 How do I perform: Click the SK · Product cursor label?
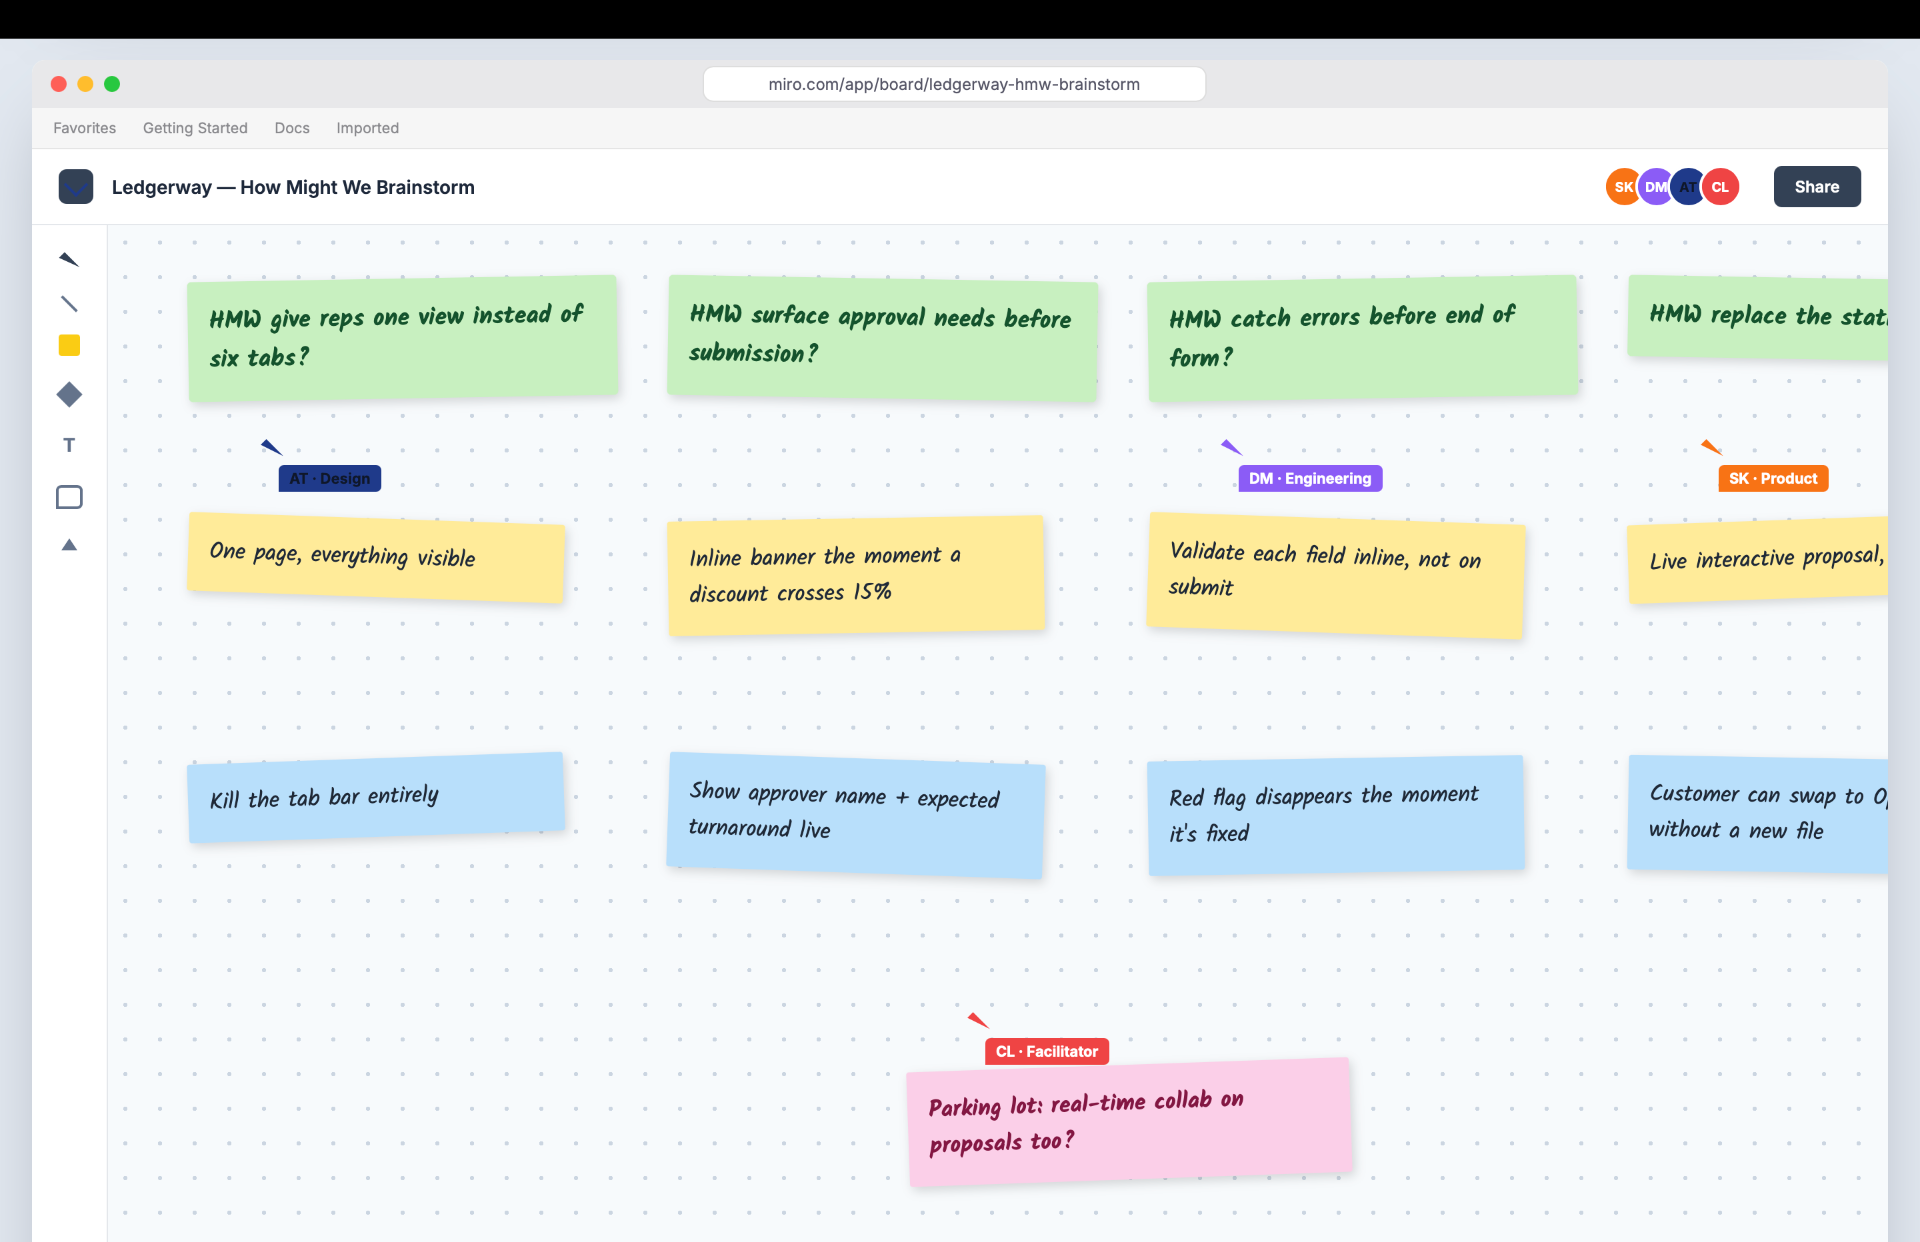click(1773, 479)
